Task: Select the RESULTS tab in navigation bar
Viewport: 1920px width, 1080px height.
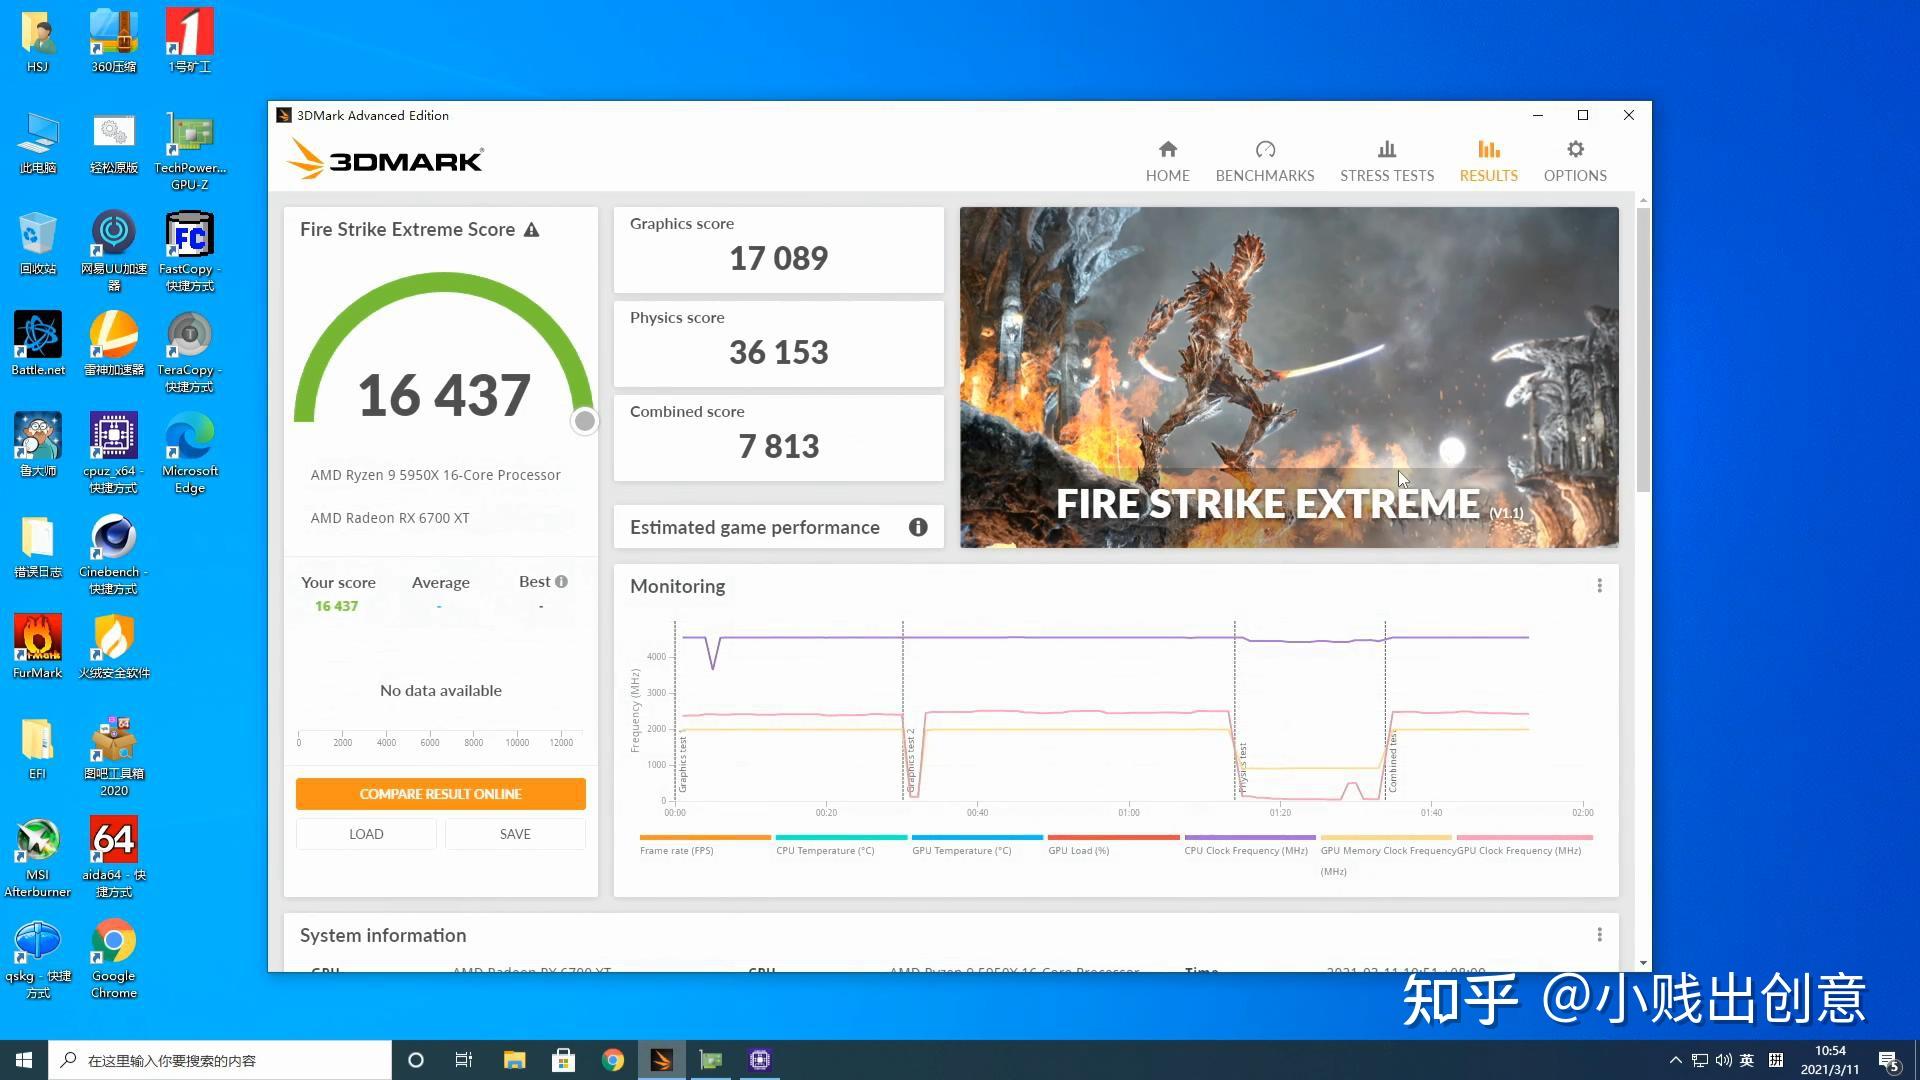Action: (x=1489, y=160)
